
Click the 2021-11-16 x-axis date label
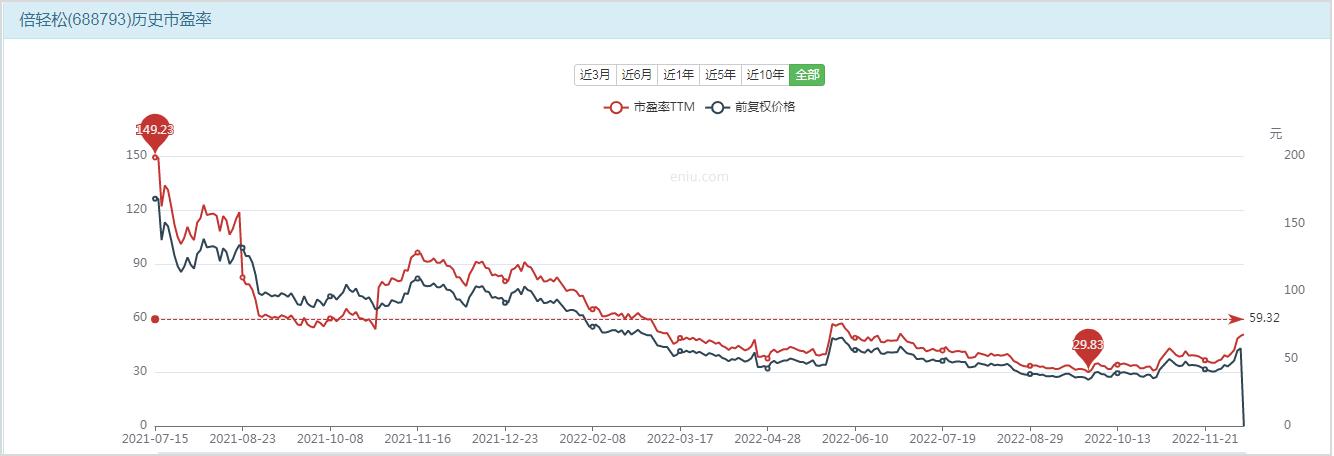coord(417,438)
